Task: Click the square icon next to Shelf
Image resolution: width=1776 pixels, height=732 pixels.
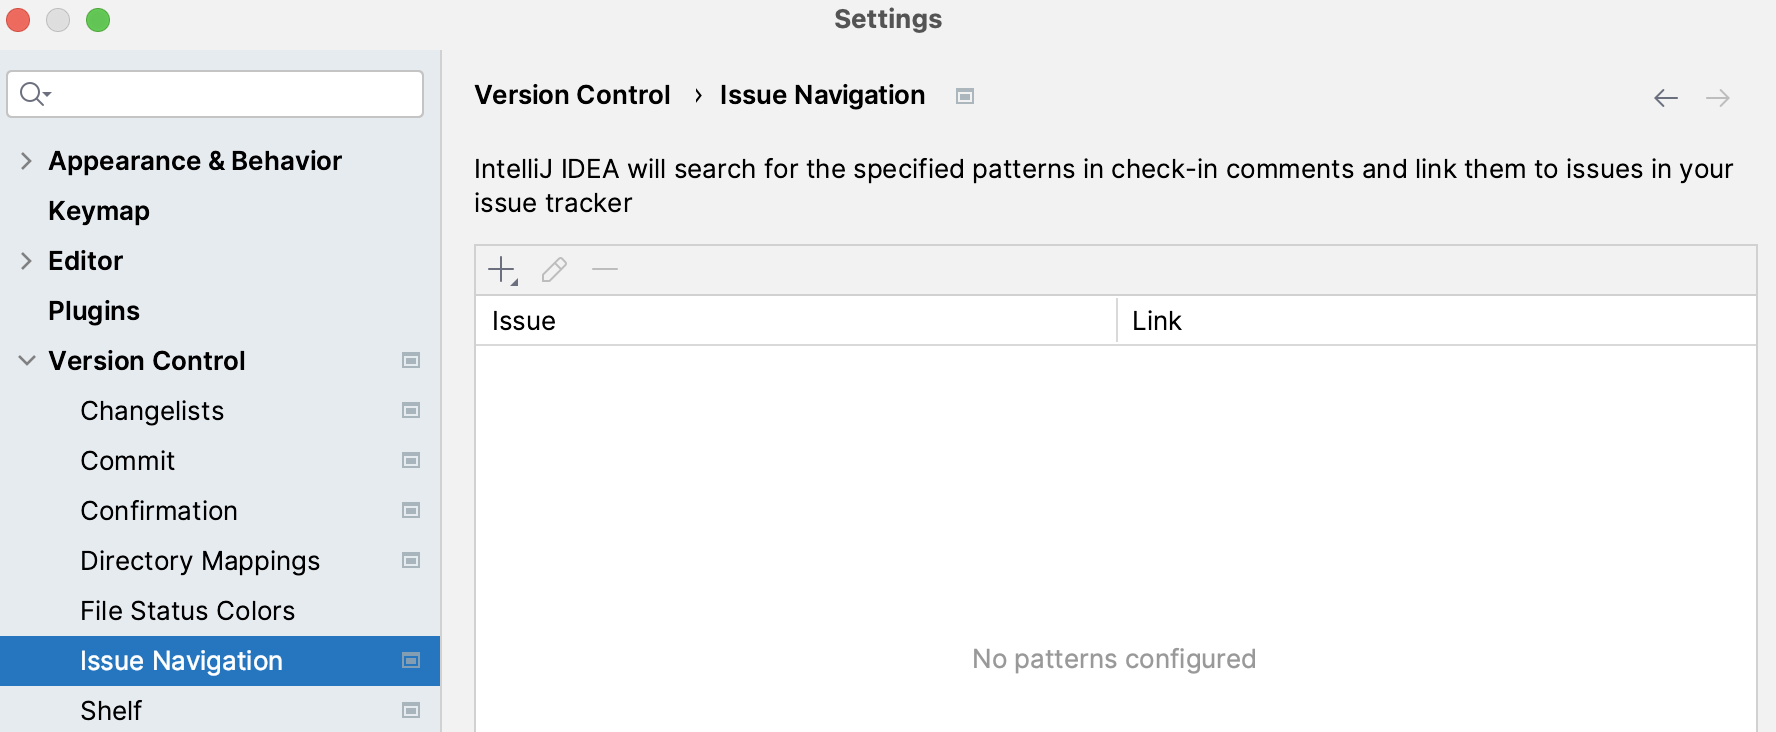Action: click(x=410, y=710)
